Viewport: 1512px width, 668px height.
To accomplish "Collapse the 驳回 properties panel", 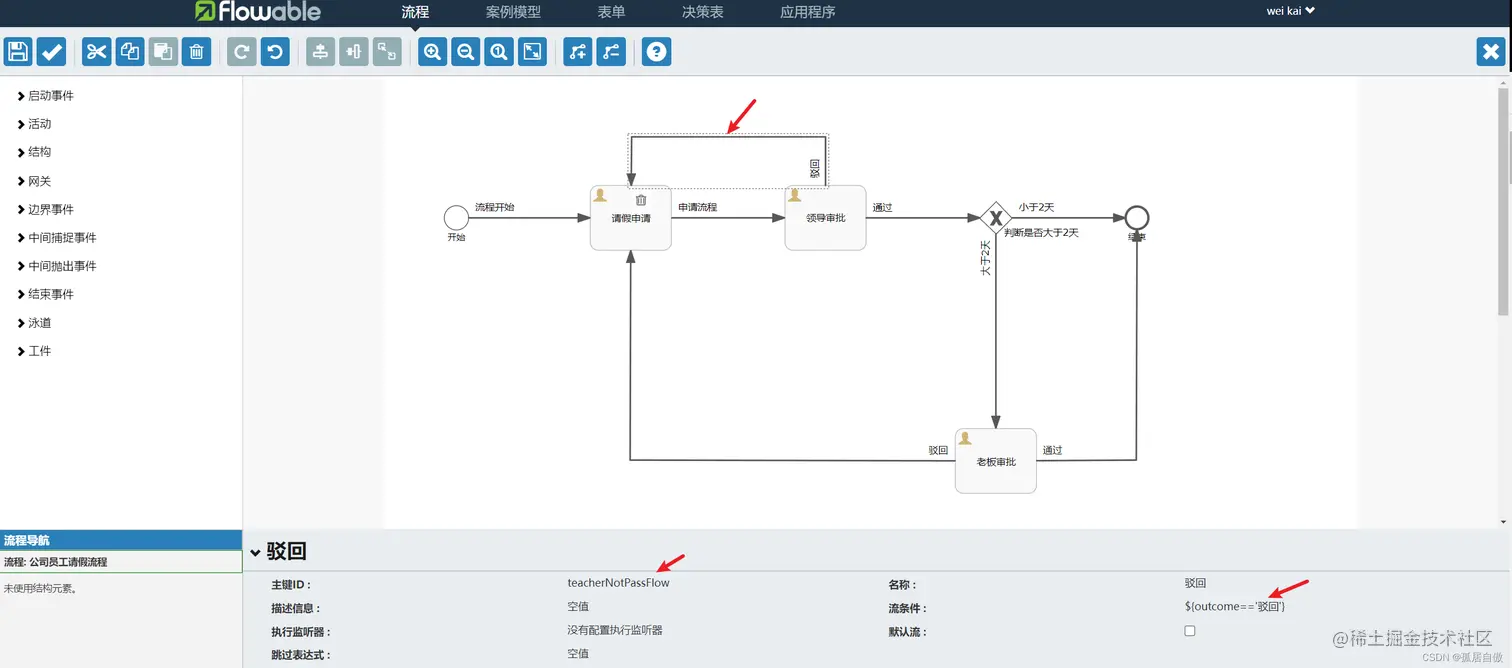I will [256, 552].
